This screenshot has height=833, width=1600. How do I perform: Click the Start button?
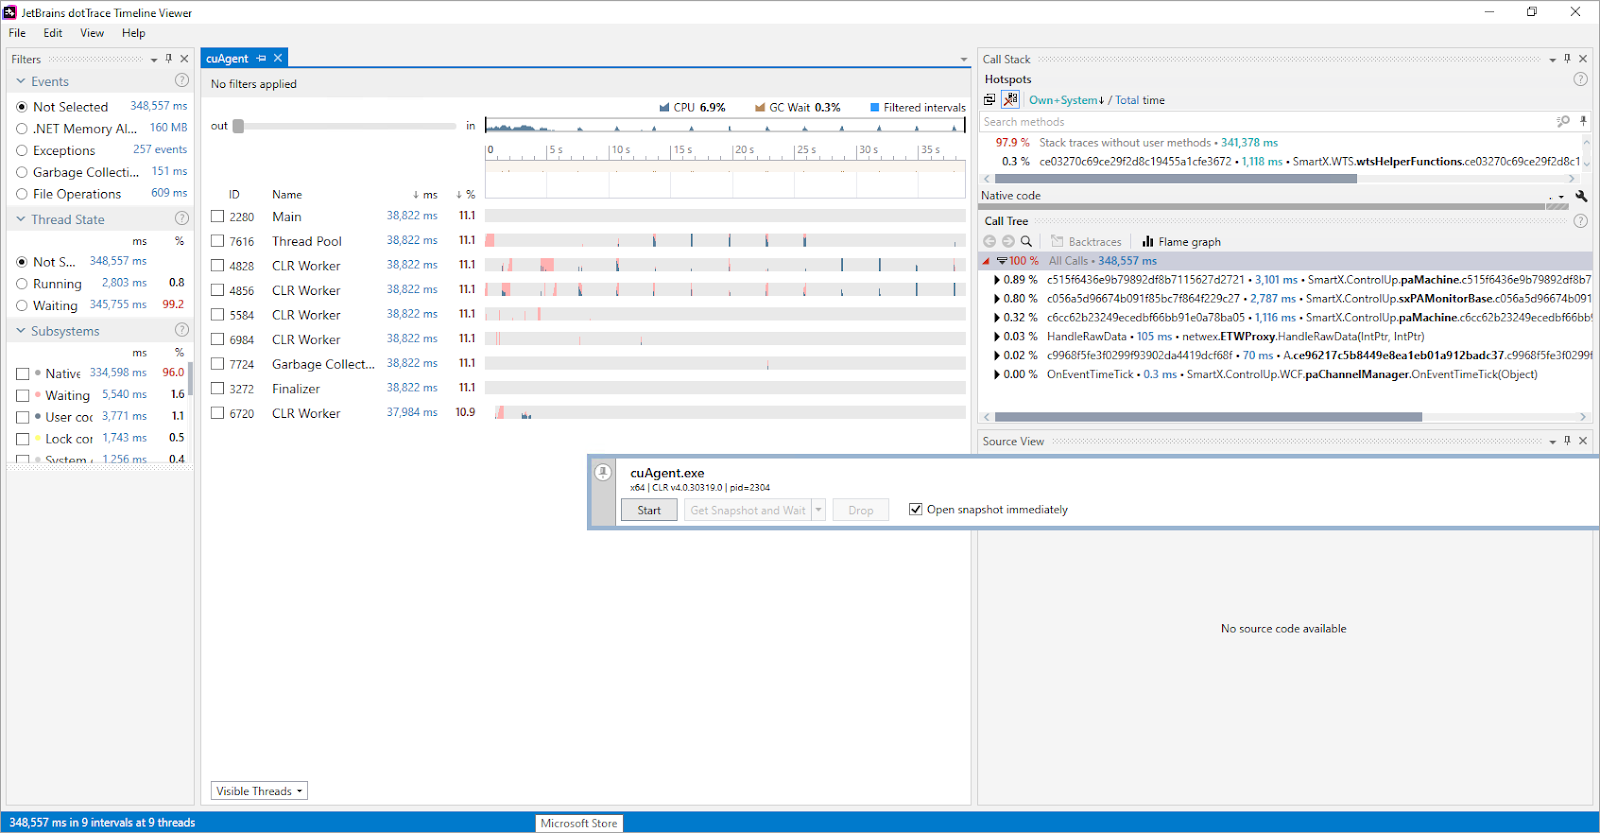(649, 510)
